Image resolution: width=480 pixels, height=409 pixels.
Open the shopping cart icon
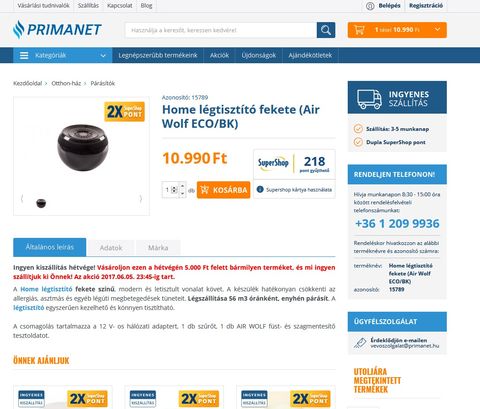(359, 30)
